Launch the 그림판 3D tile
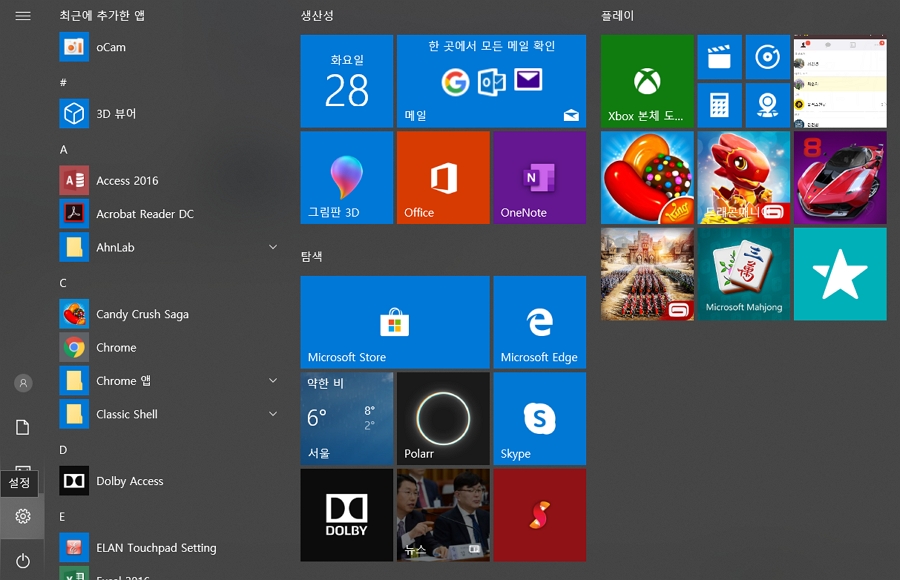 347,177
